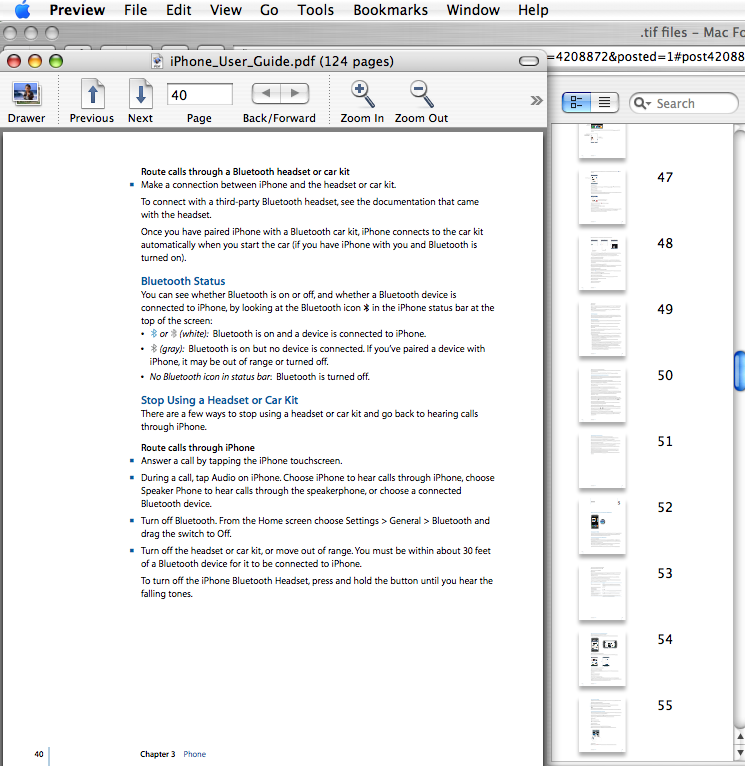Click the Back arrow button
This screenshot has width=745, height=766.
pos(266,93)
